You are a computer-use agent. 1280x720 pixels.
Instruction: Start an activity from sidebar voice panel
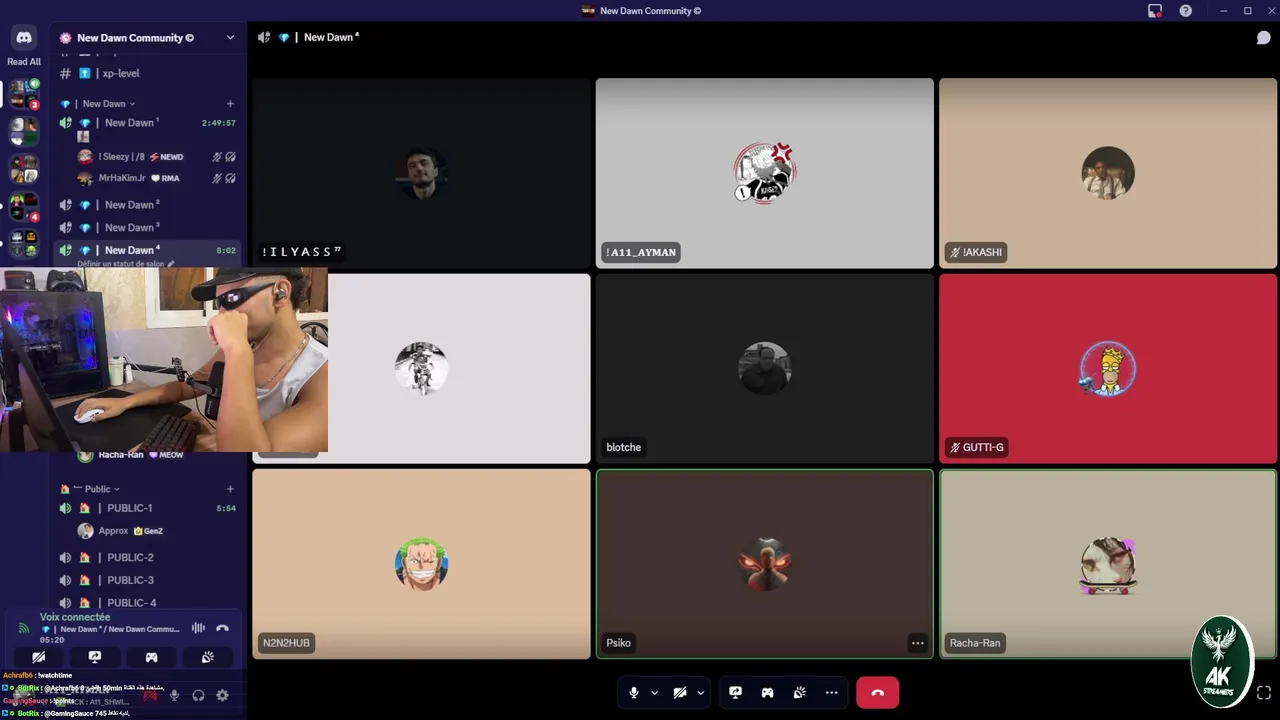pyautogui.click(x=151, y=657)
